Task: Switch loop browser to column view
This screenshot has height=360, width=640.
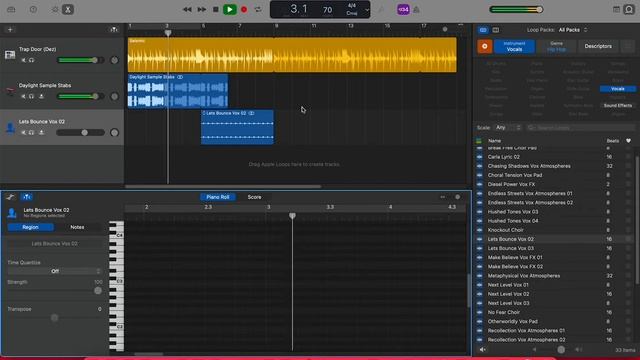Action: (496, 30)
